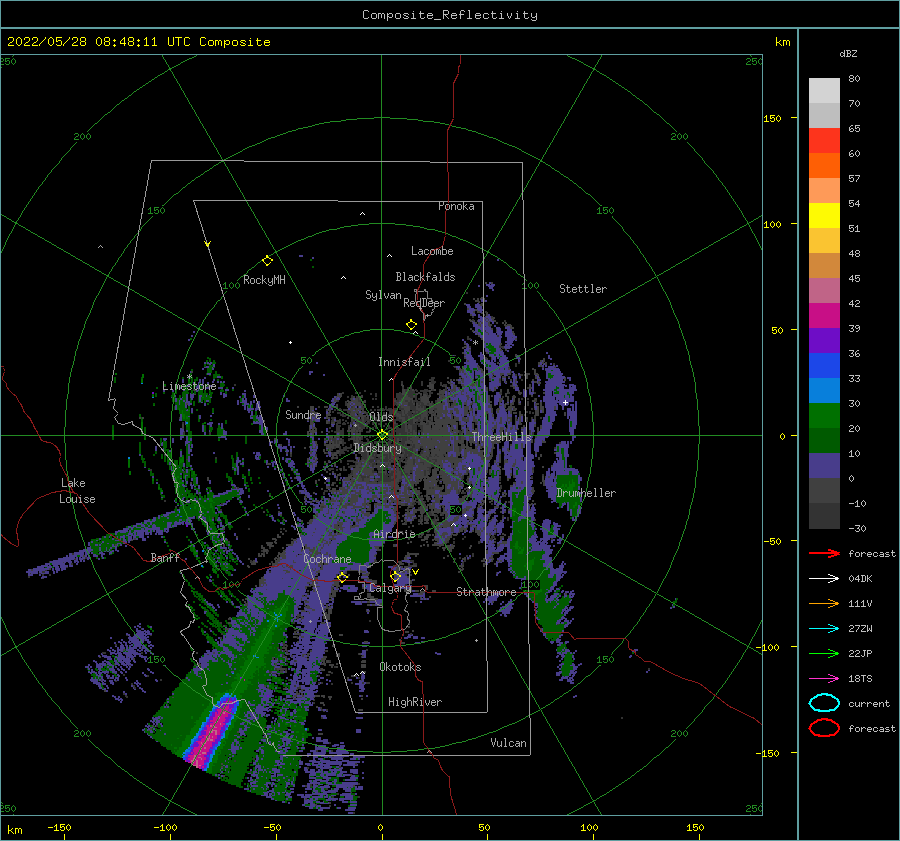The width and height of the screenshot is (900, 841).
Task: Click the magenta 18TS arrow icon
Action: pyautogui.click(x=824, y=679)
